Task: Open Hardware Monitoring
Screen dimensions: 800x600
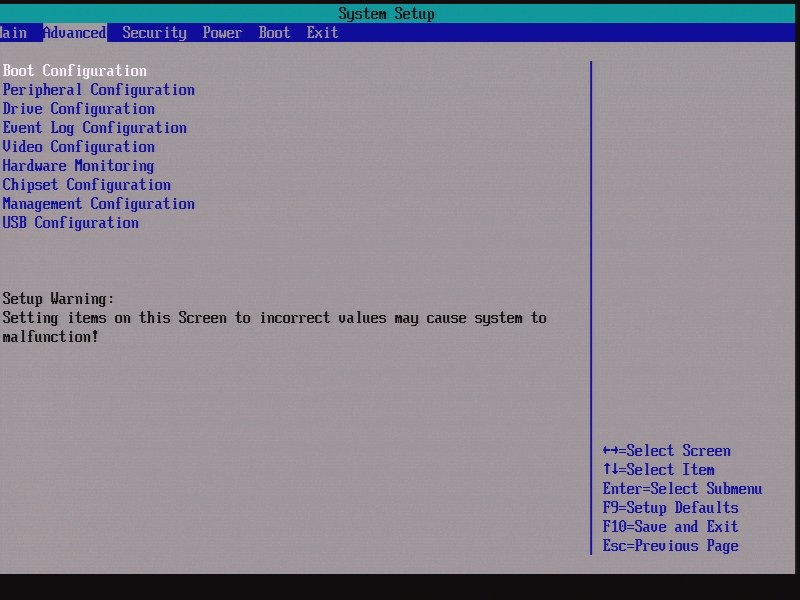Action: coord(78,165)
